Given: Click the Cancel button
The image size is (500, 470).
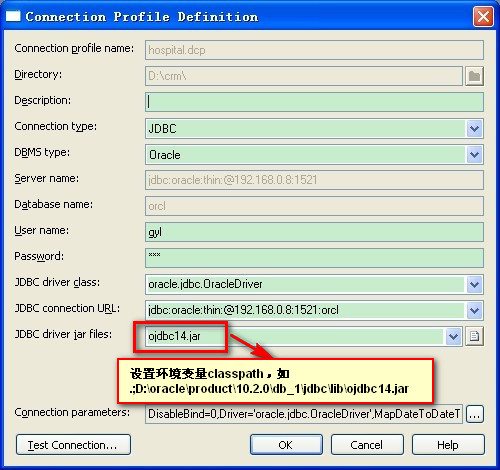Looking at the screenshot, I should coord(367,445).
